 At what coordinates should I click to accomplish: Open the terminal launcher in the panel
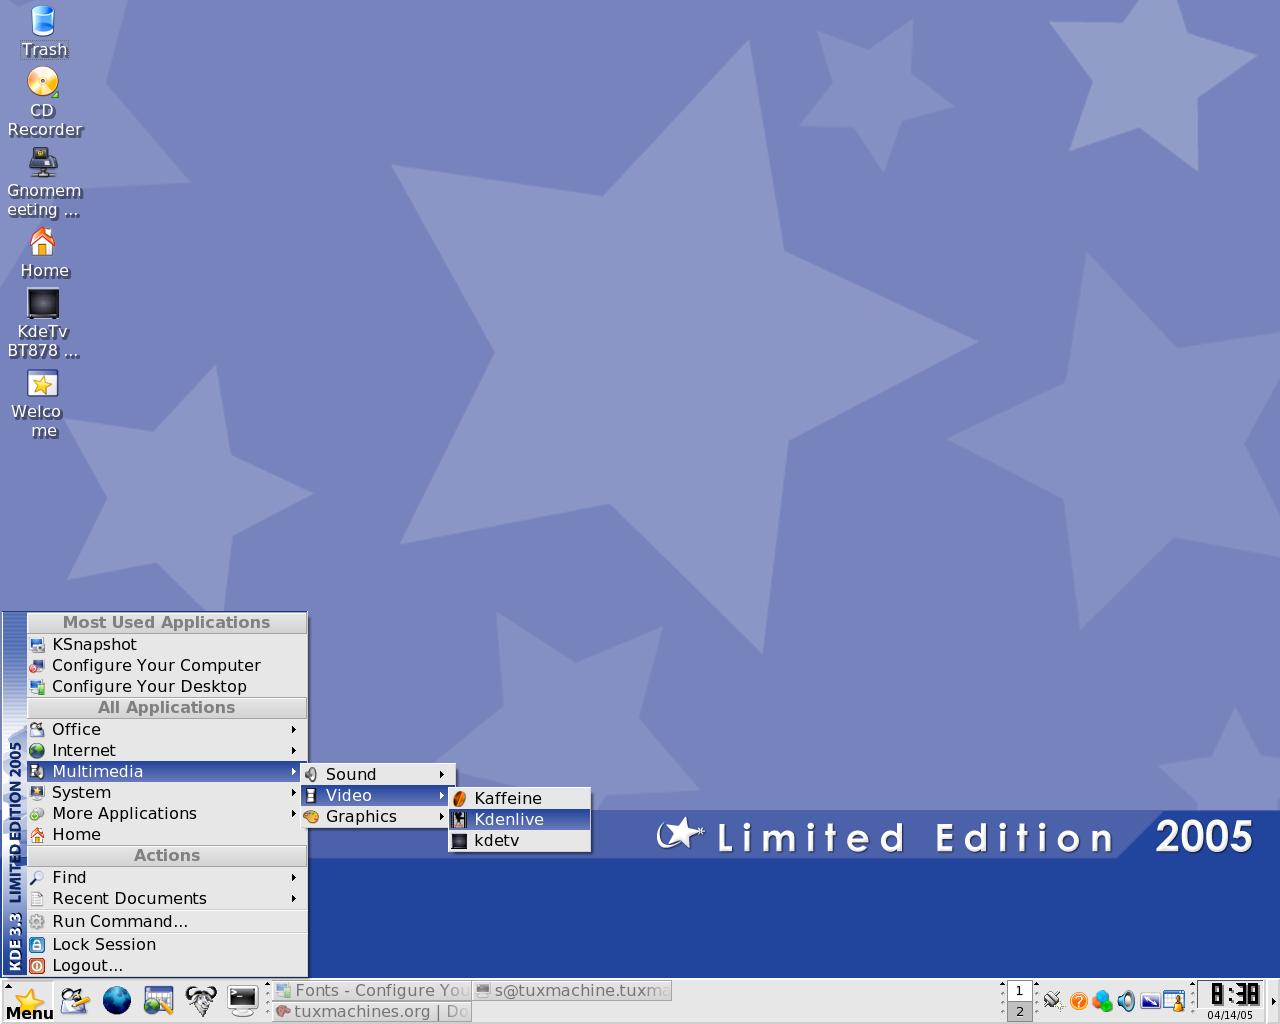243,1000
